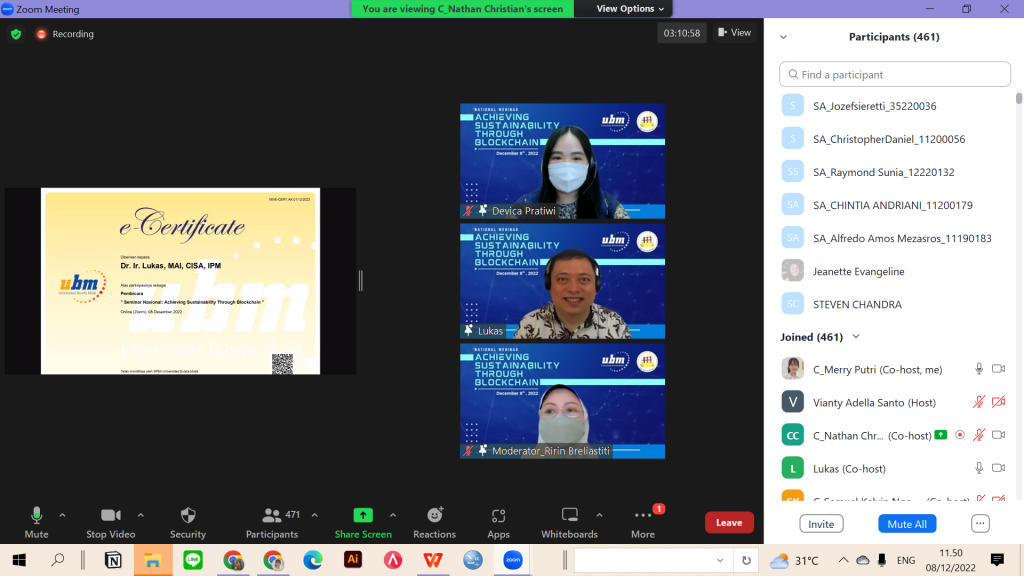Open Microsoft Edge from the taskbar

(x=313, y=560)
